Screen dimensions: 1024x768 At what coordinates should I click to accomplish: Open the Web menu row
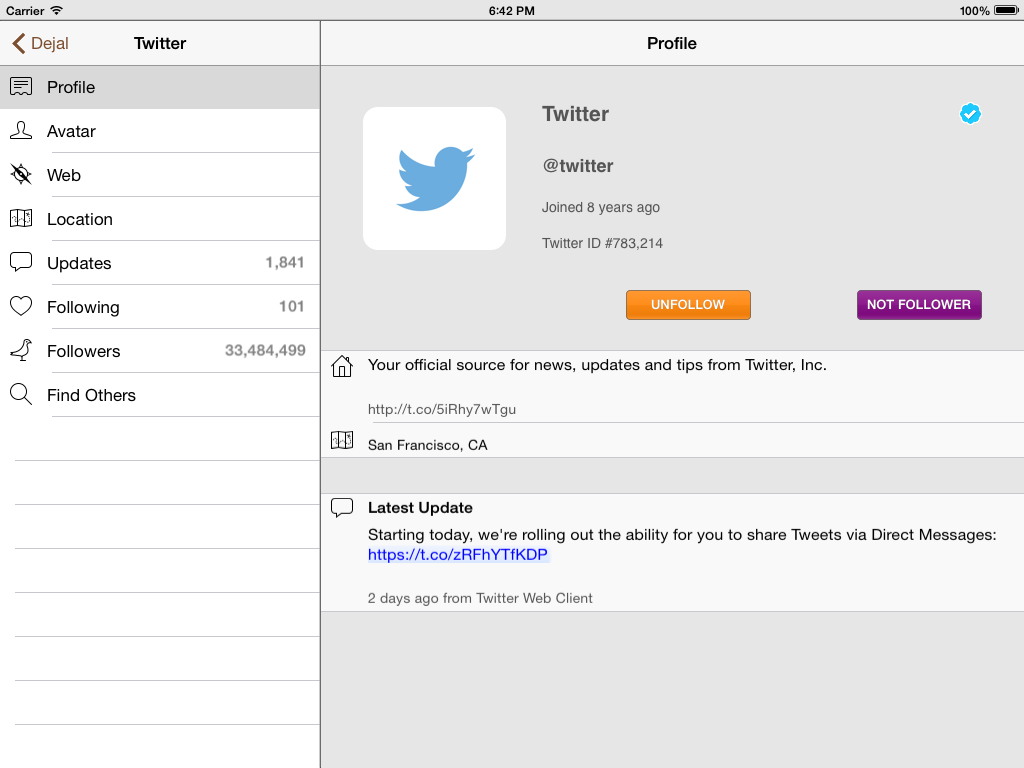(160, 174)
